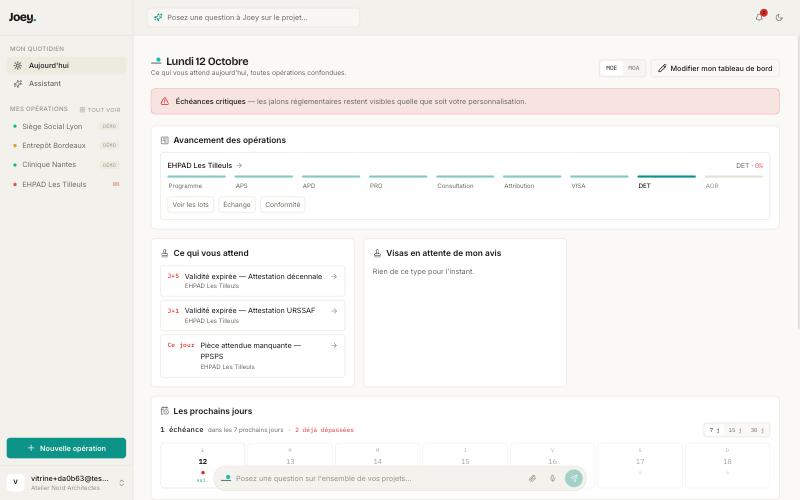Select day 15 in calendar strip
The height and width of the screenshot is (500, 800).
465,465
